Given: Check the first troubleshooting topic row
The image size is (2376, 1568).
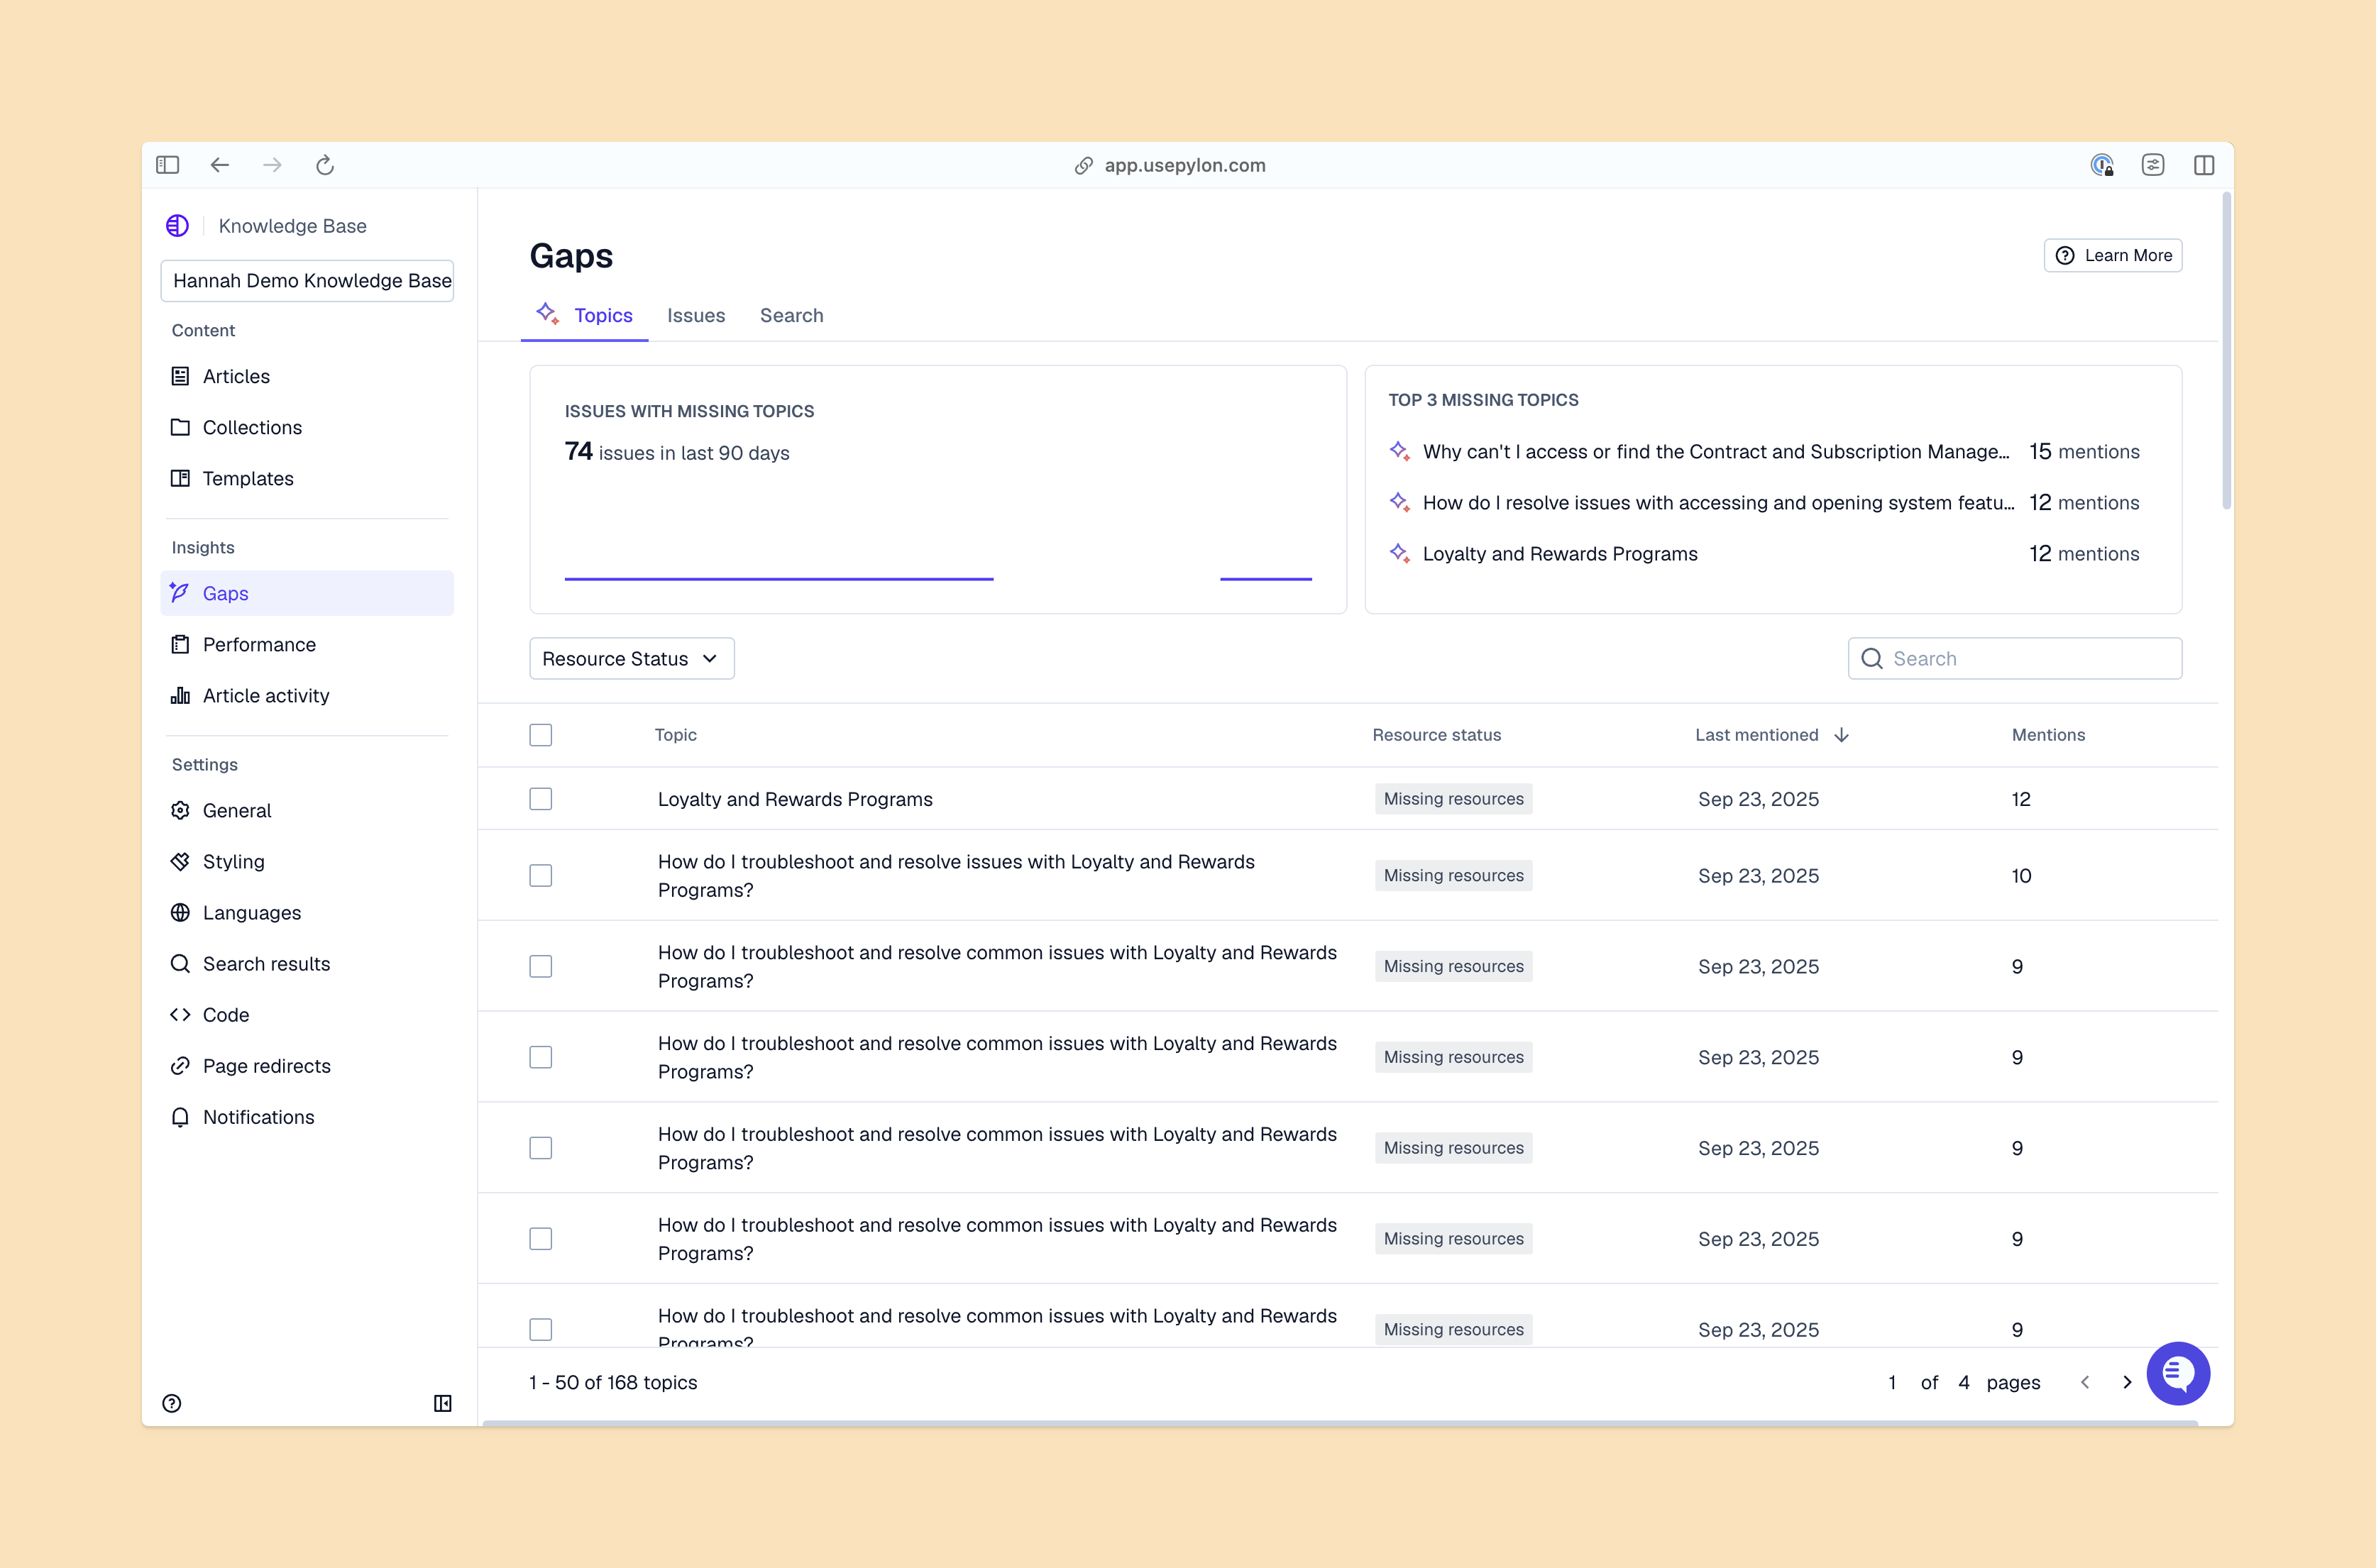Looking at the screenshot, I should click(540, 875).
